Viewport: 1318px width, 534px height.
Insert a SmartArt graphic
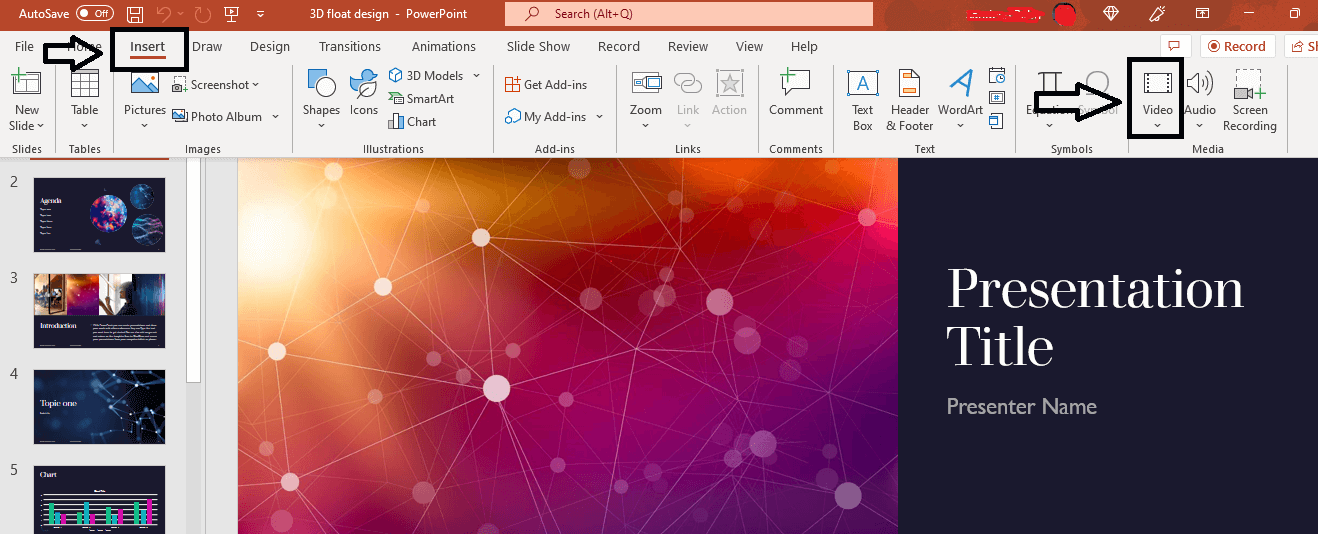421,99
